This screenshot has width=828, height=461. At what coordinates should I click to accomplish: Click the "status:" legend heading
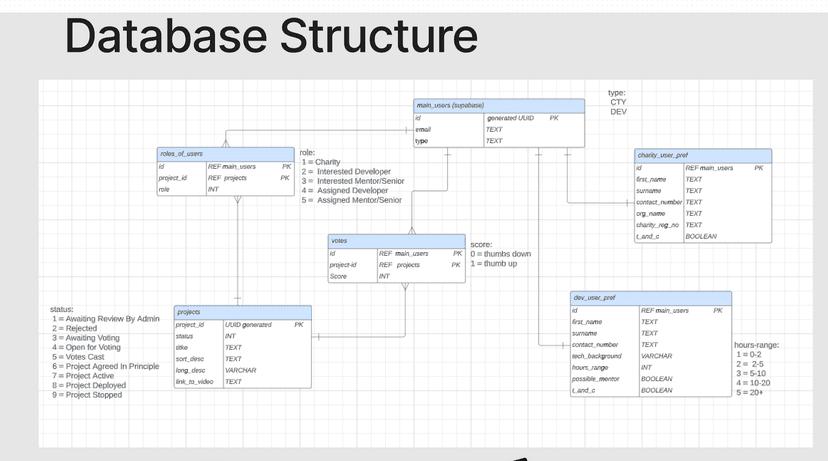click(x=62, y=309)
